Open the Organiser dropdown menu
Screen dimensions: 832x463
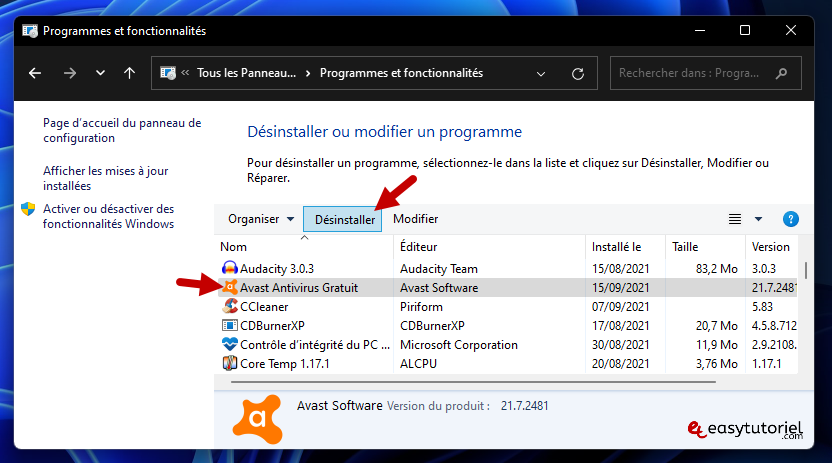click(261, 219)
